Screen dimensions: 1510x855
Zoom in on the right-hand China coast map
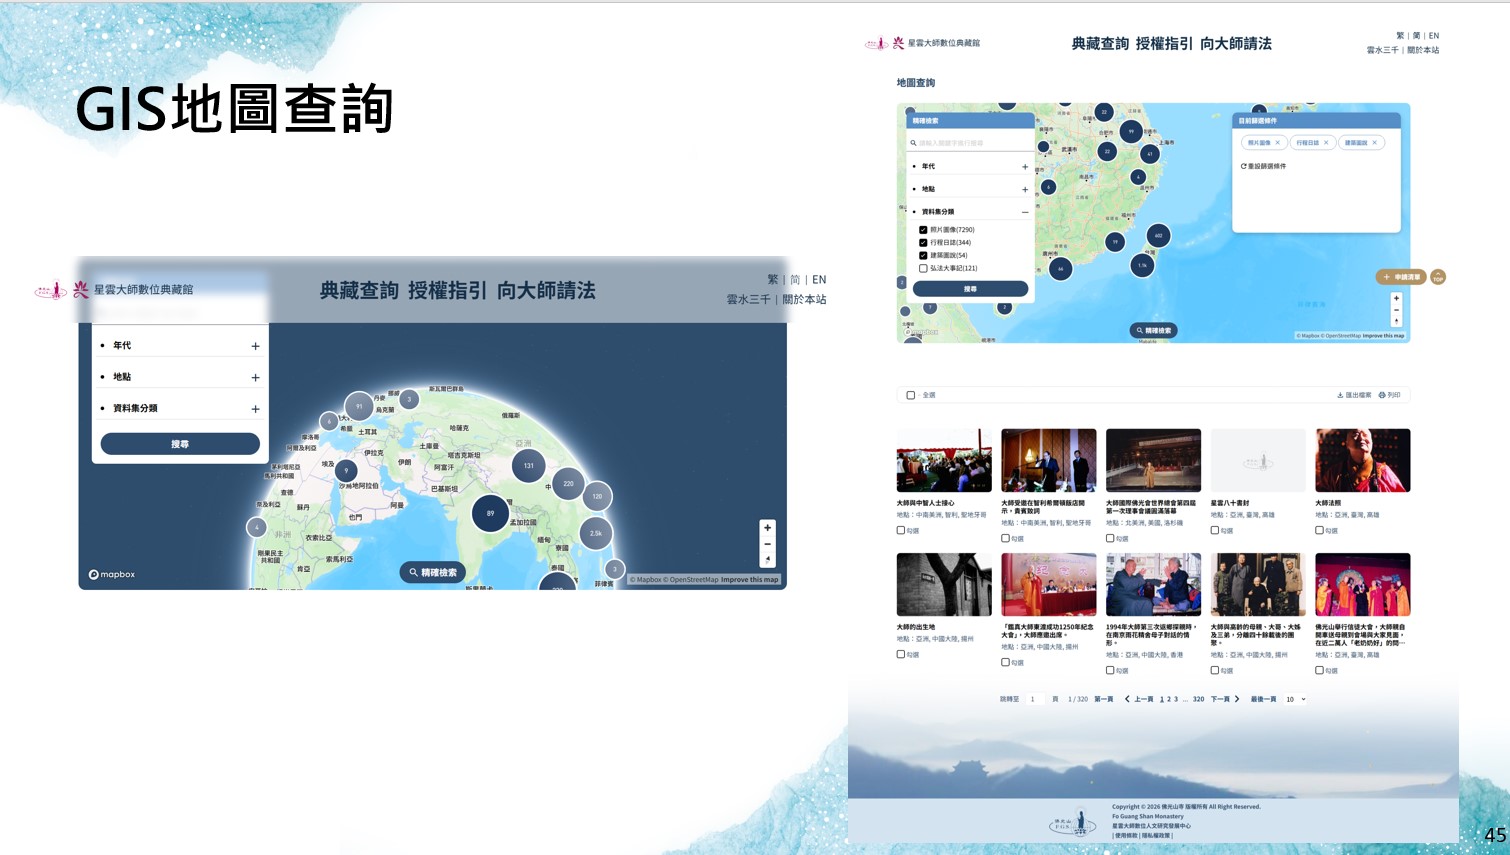(x=1396, y=298)
